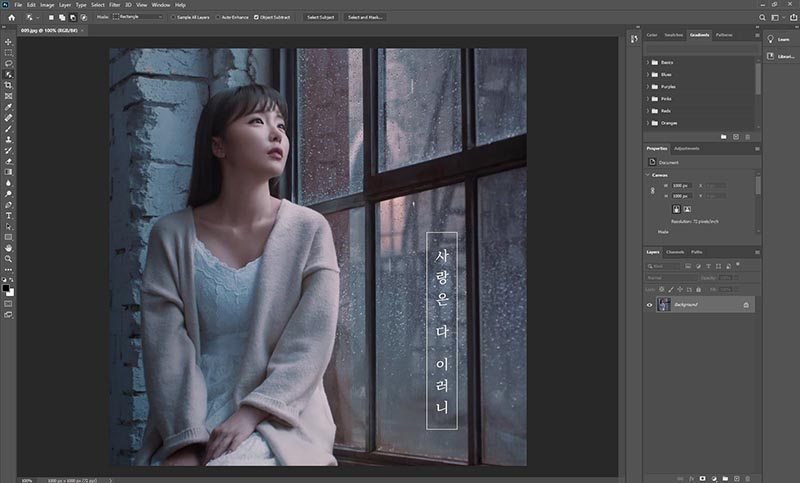The width and height of the screenshot is (800, 483).
Task: Select landscape canvas orientation button
Action: 687,209
